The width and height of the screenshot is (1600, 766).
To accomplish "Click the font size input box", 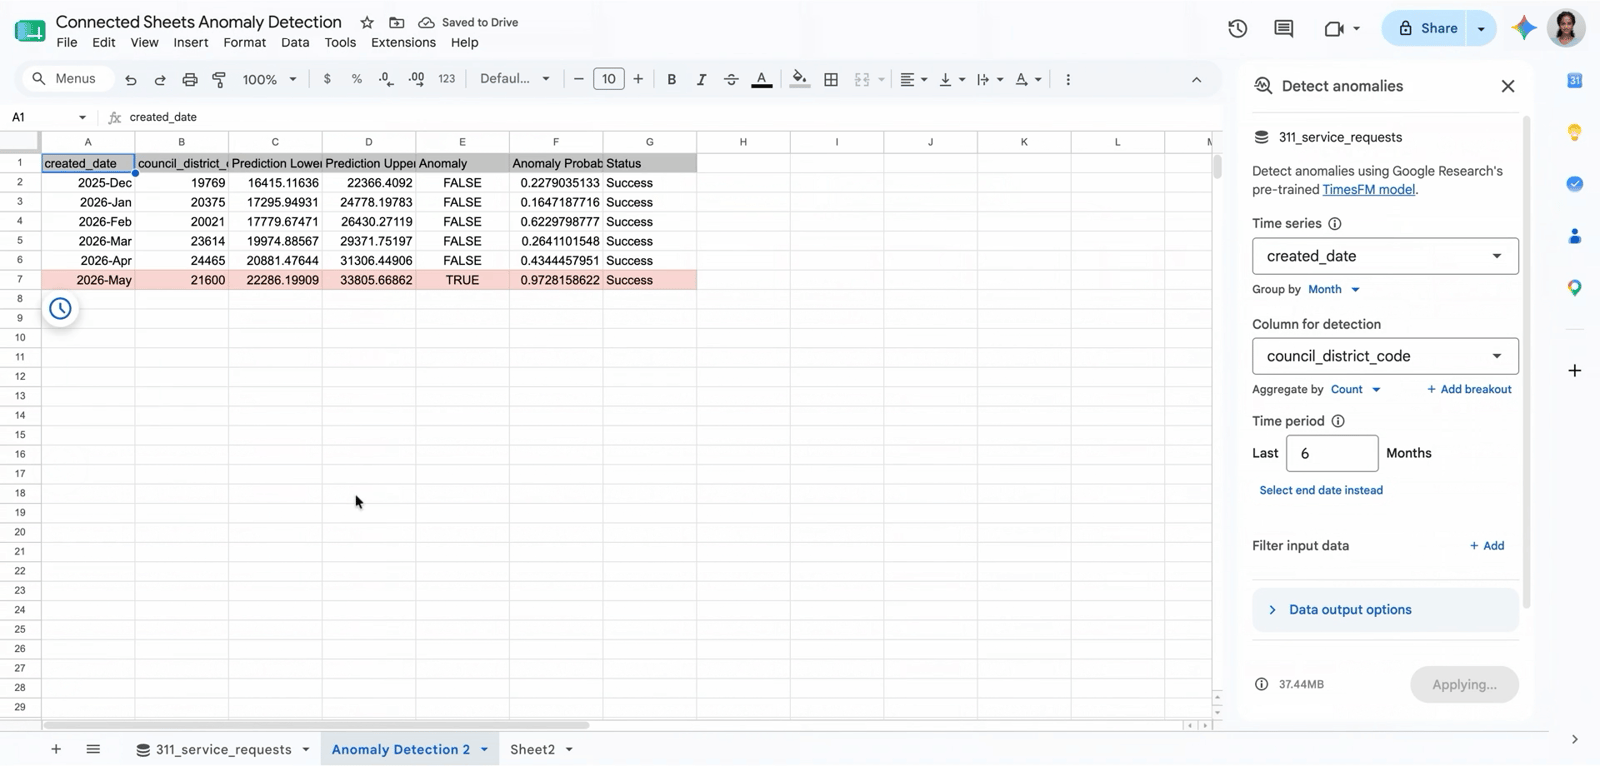I will coord(609,79).
